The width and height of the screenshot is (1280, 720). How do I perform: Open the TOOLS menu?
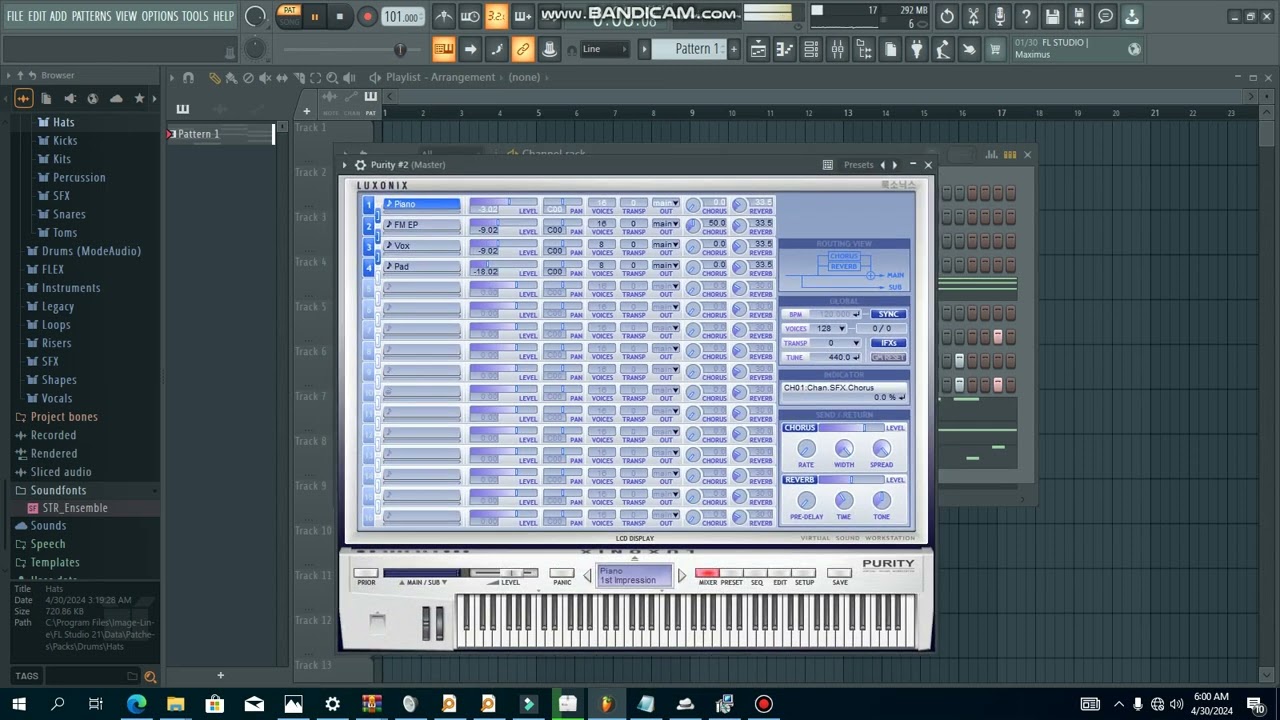tap(194, 16)
